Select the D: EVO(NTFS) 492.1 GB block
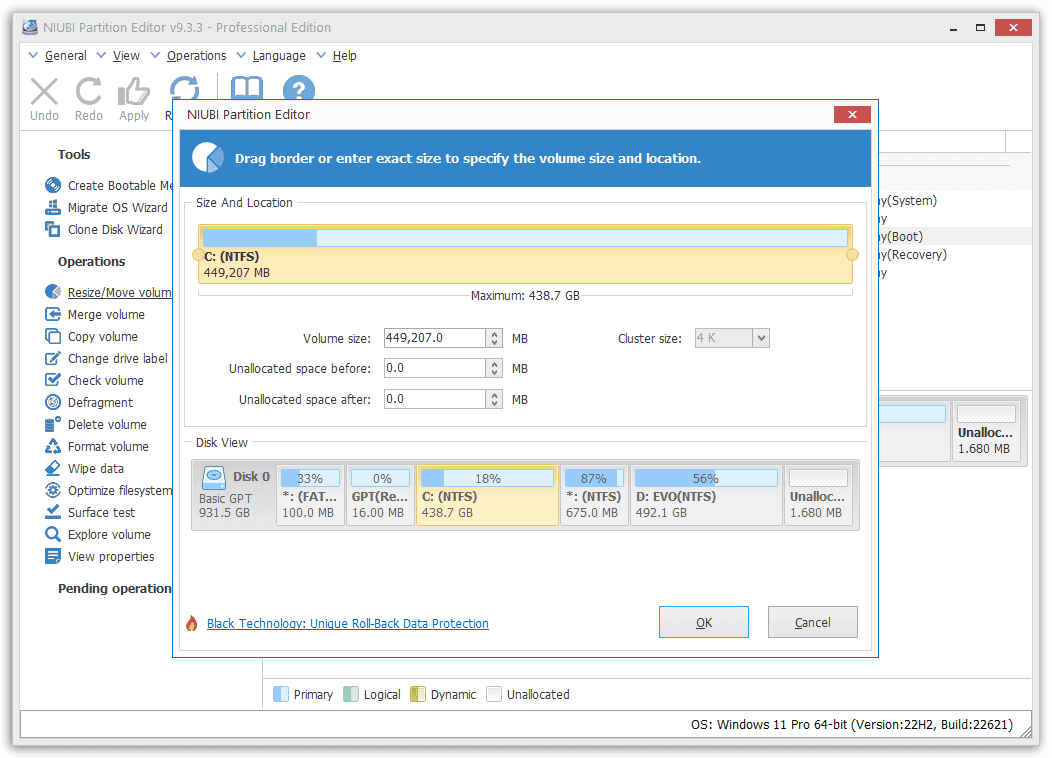Image resolution: width=1052 pixels, height=758 pixels. (x=706, y=495)
